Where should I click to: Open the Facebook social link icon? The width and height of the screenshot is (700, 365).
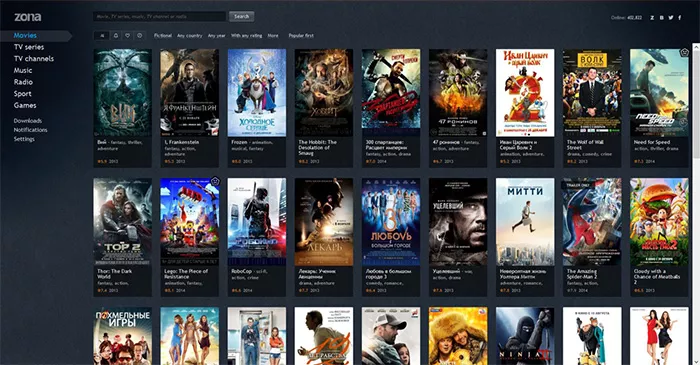point(680,18)
